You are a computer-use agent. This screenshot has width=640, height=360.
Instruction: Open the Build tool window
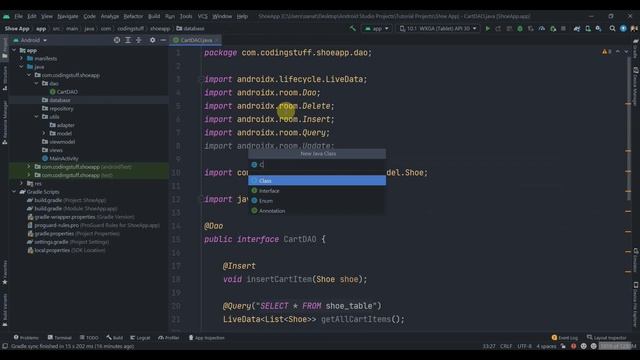pos(115,338)
